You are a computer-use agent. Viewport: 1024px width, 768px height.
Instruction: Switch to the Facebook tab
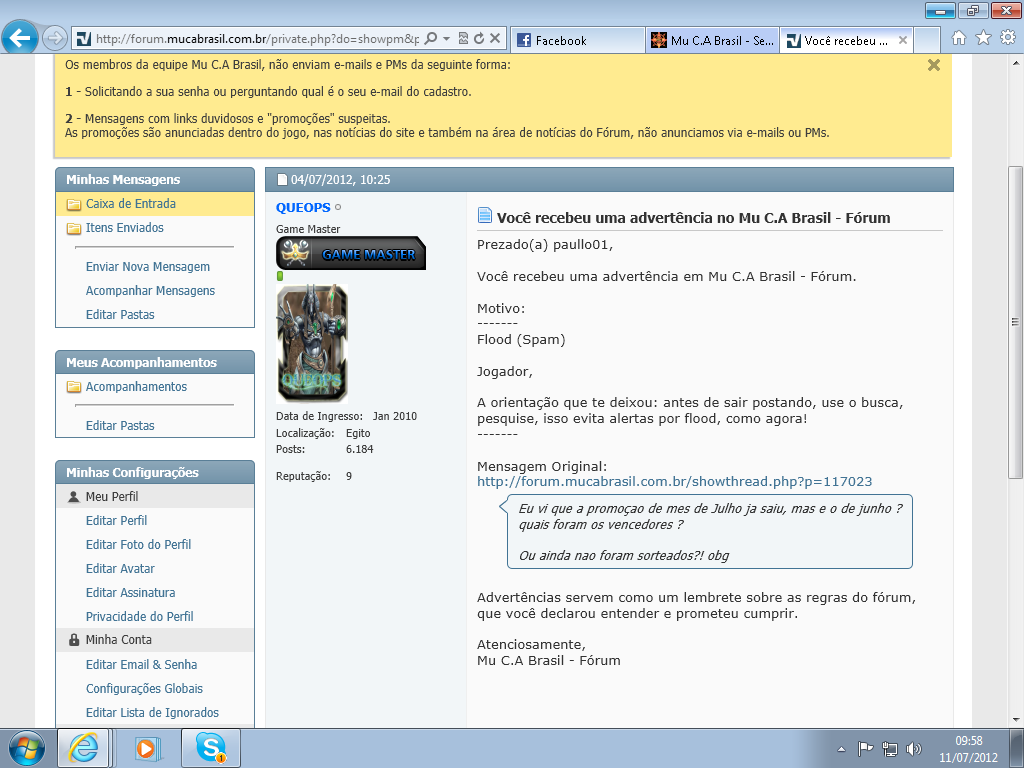pos(575,40)
